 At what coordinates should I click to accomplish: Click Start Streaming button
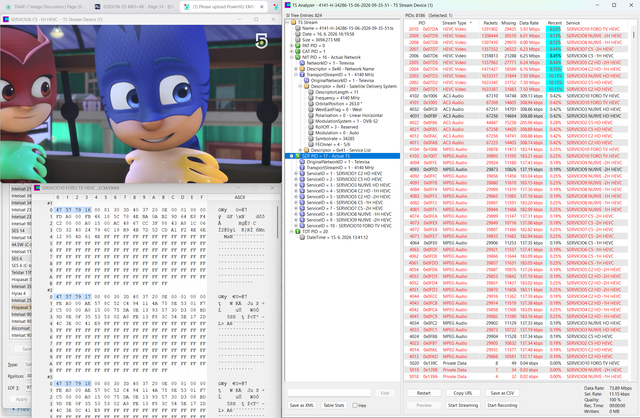point(463,405)
